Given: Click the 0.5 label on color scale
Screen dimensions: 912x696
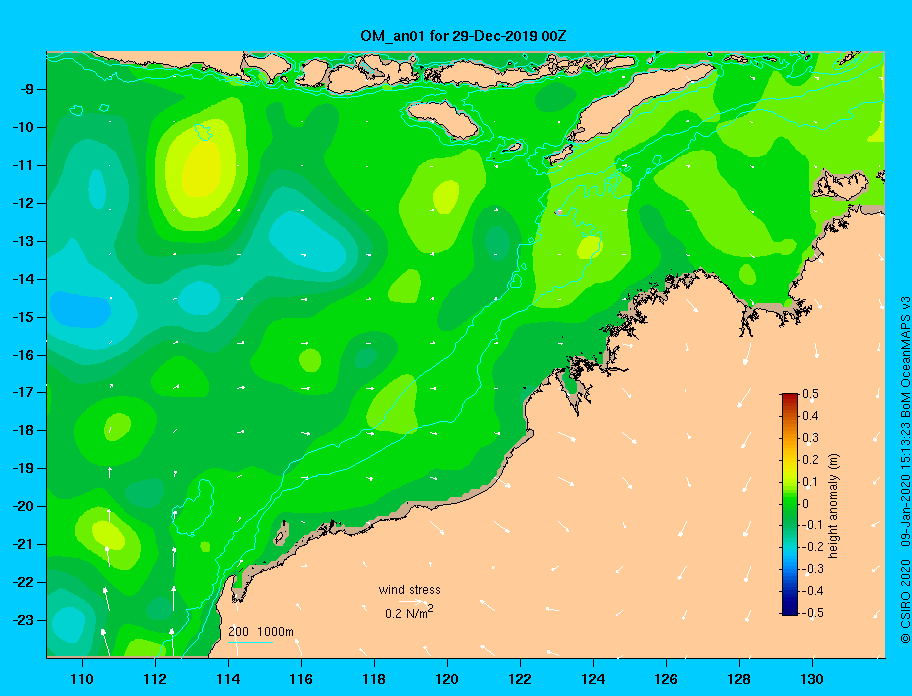Looking at the screenshot, I should 810,394.
